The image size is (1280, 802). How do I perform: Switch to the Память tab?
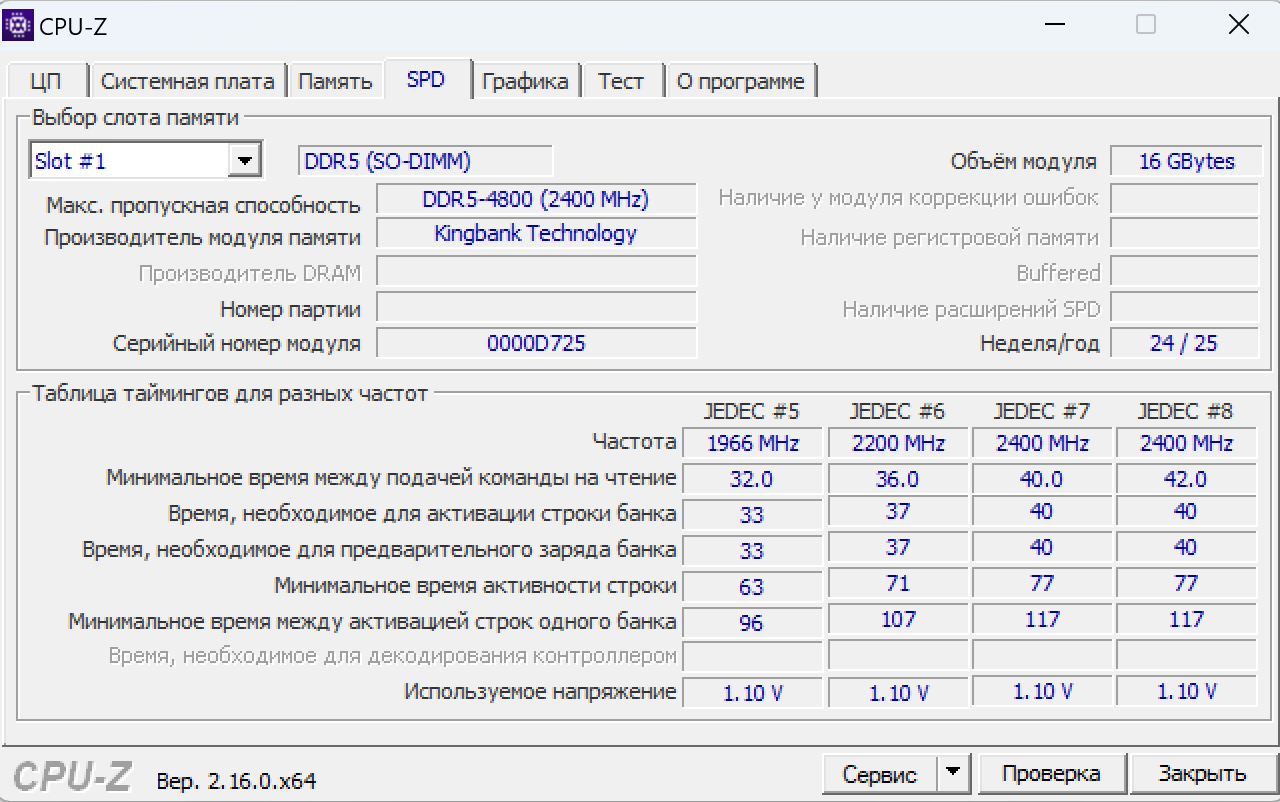click(x=336, y=82)
